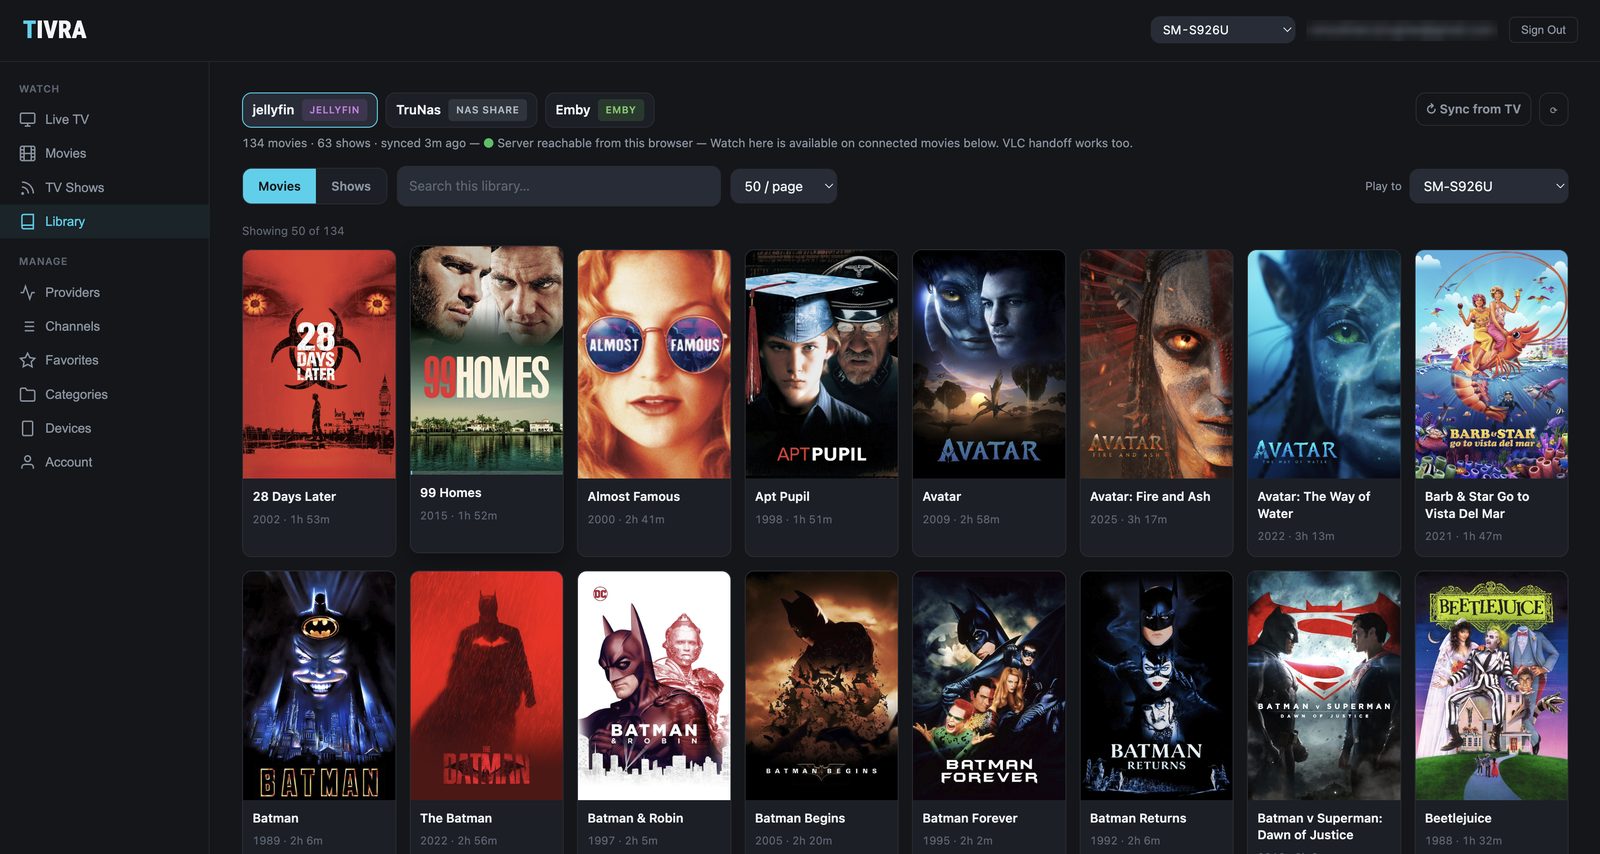
Task: Click the Account person icon
Action: pos(28,462)
